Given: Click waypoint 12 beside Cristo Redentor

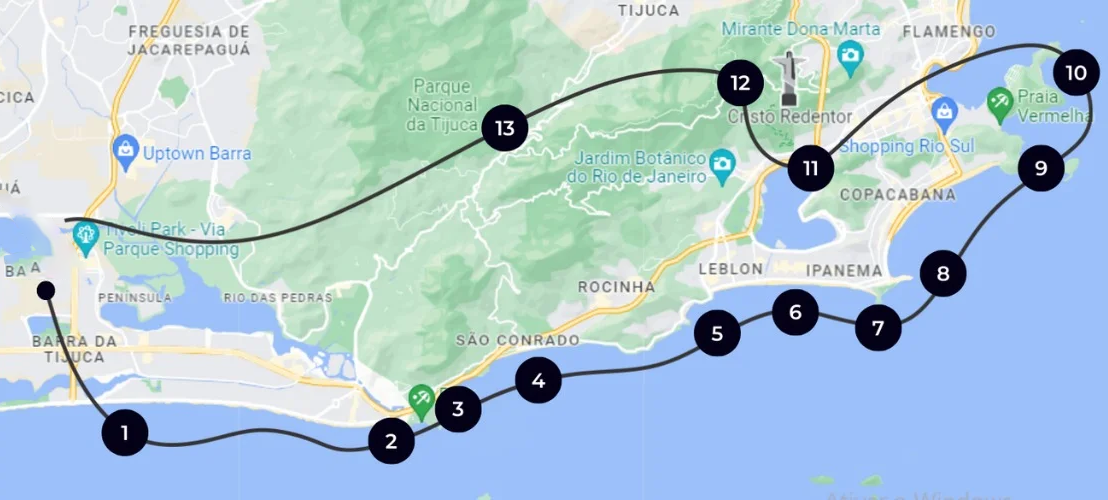Looking at the screenshot, I should 740,83.
